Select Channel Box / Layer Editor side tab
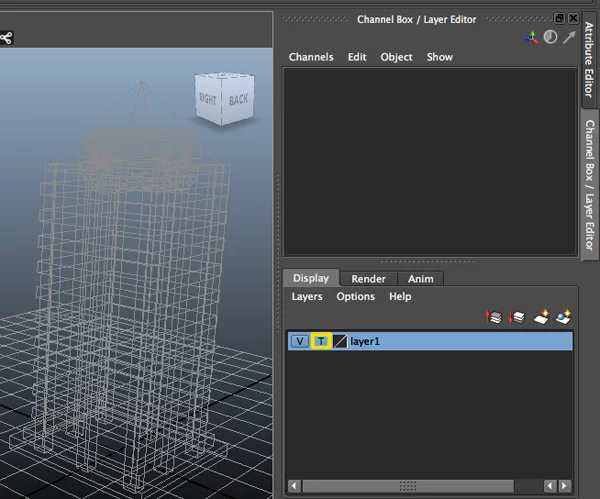 pyautogui.click(x=590, y=185)
